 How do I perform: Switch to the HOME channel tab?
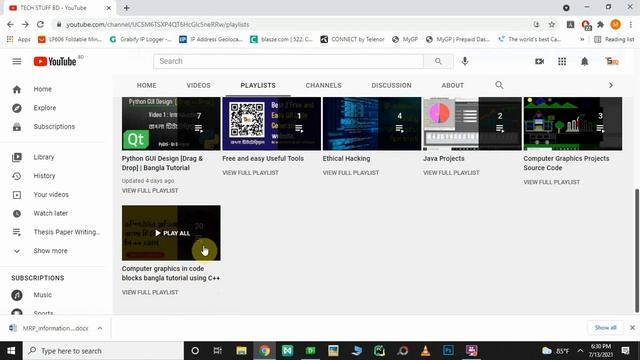coord(147,85)
